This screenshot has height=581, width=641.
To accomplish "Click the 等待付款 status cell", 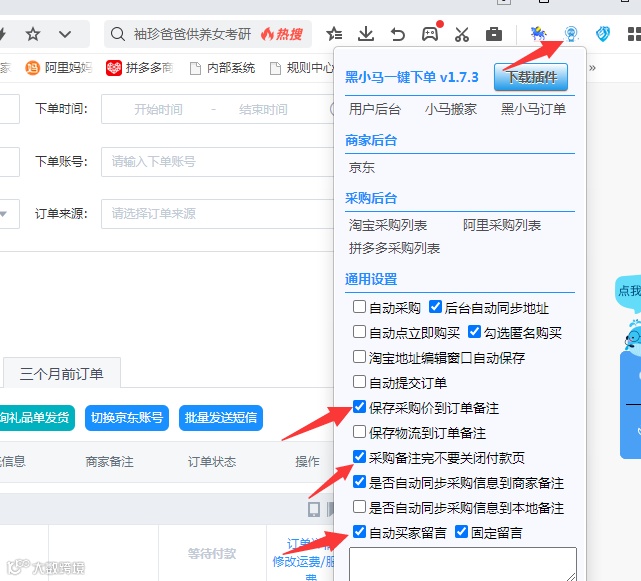I will [212, 553].
